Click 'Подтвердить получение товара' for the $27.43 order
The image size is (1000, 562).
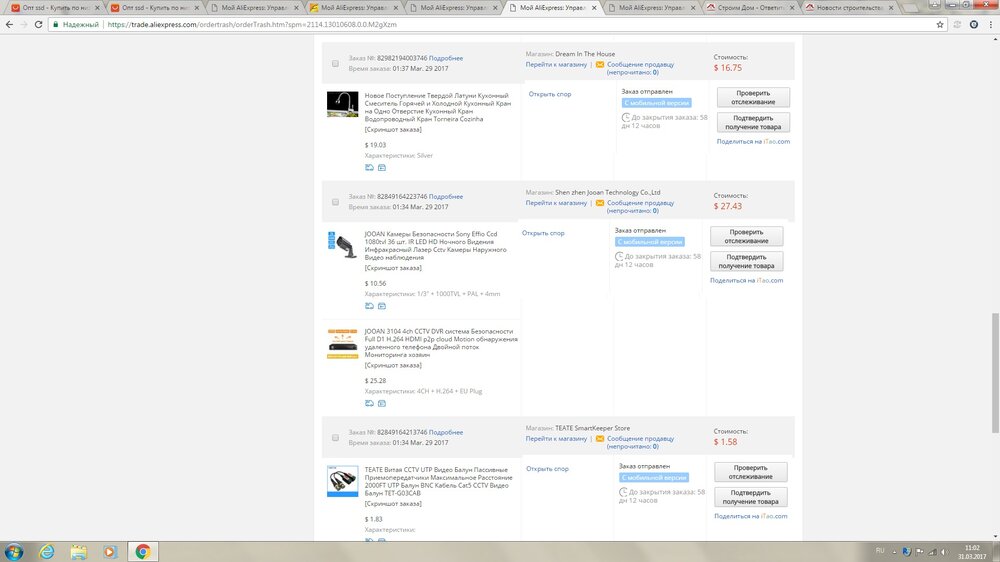click(747, 262)
